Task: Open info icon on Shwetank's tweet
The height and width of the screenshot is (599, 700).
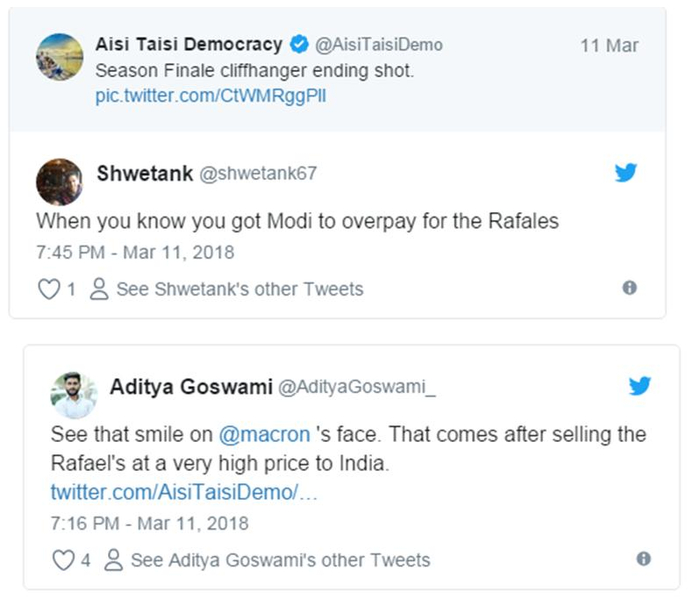Action: click(x=629, y=288)
